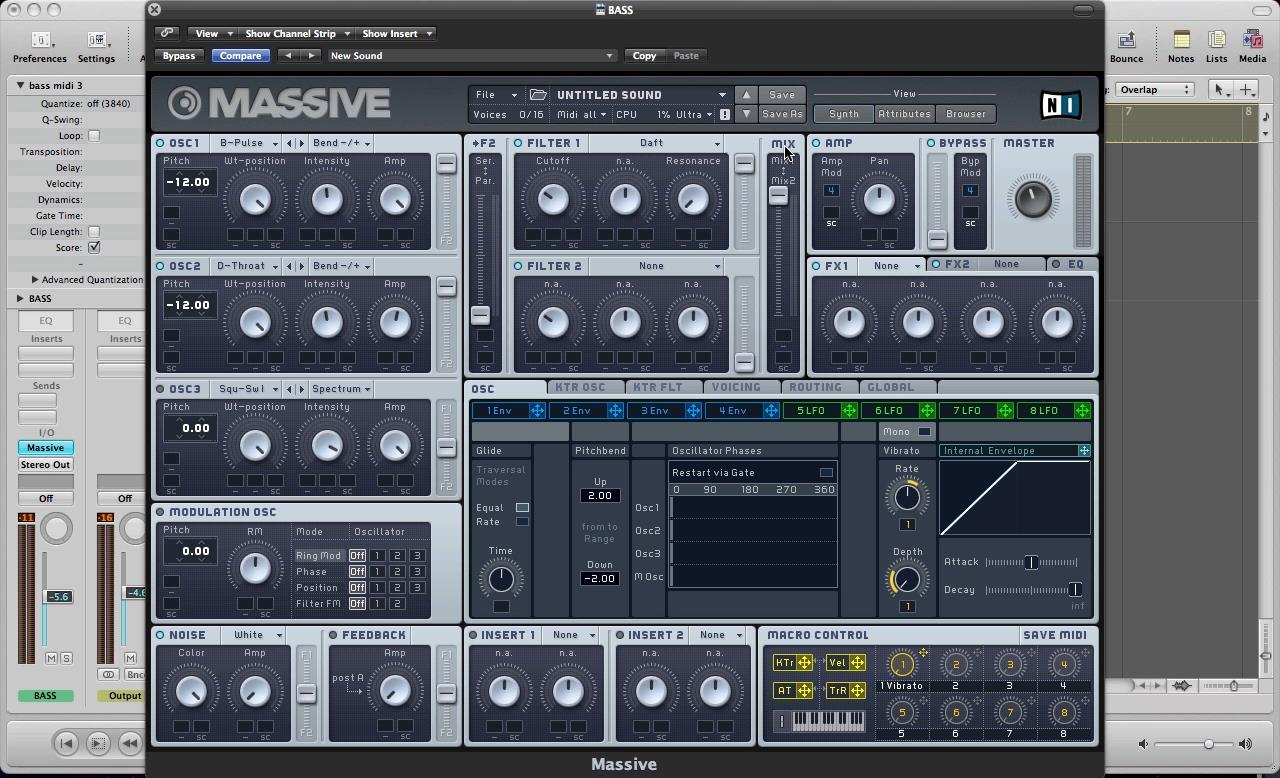Go to beginning transport button
The width and height of the screenshot is (1280, 778).
point(66,742)
